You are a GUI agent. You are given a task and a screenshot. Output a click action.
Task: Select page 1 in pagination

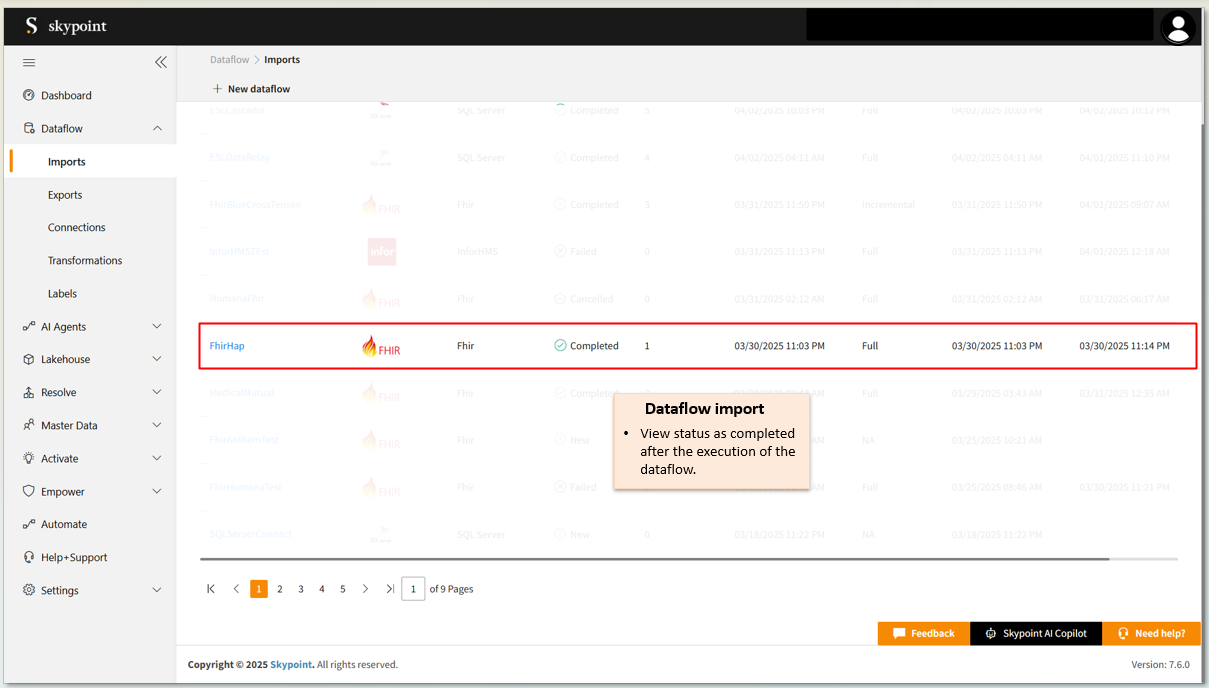[259, 589]
